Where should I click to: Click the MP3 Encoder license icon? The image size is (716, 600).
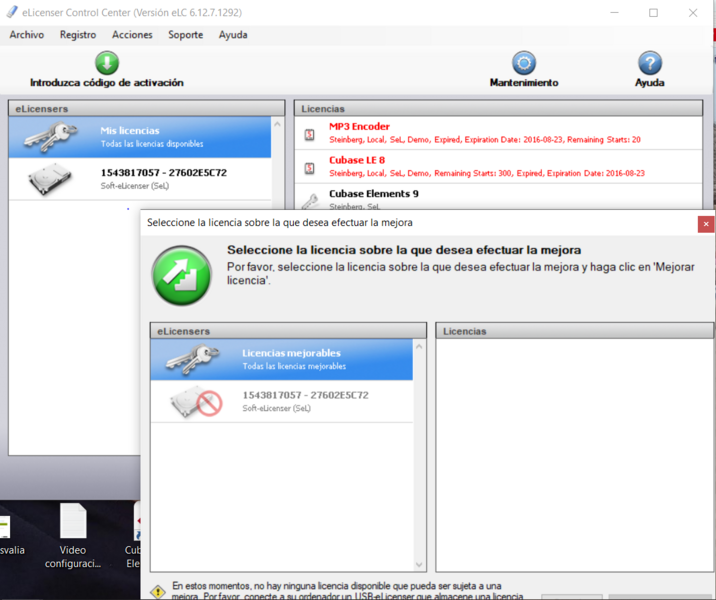pyautogui.click(x=310, y=134)
